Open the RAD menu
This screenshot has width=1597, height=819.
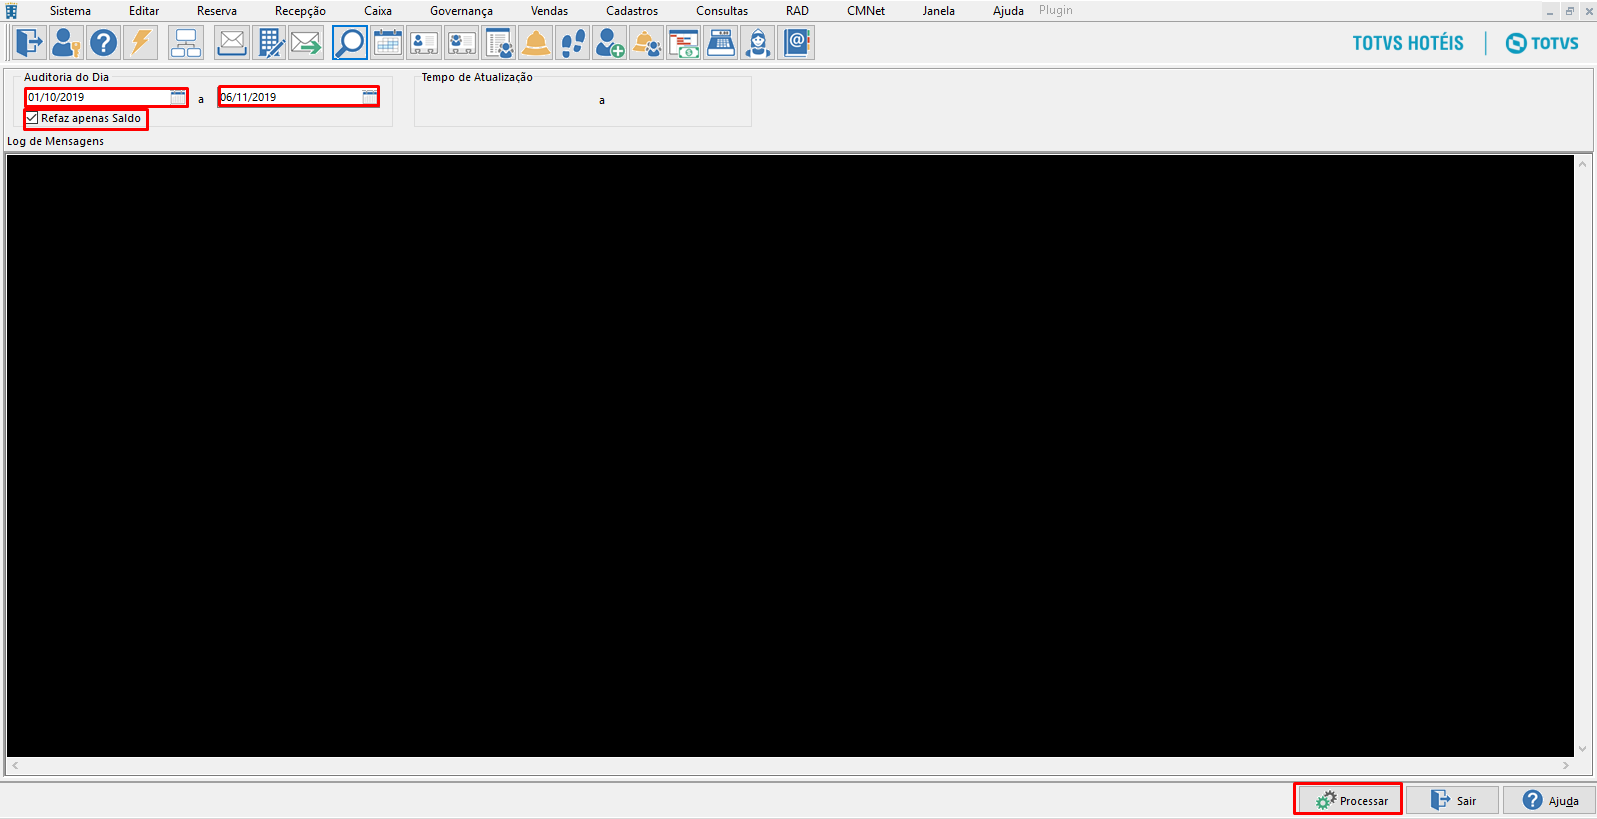tap(797, 11)
